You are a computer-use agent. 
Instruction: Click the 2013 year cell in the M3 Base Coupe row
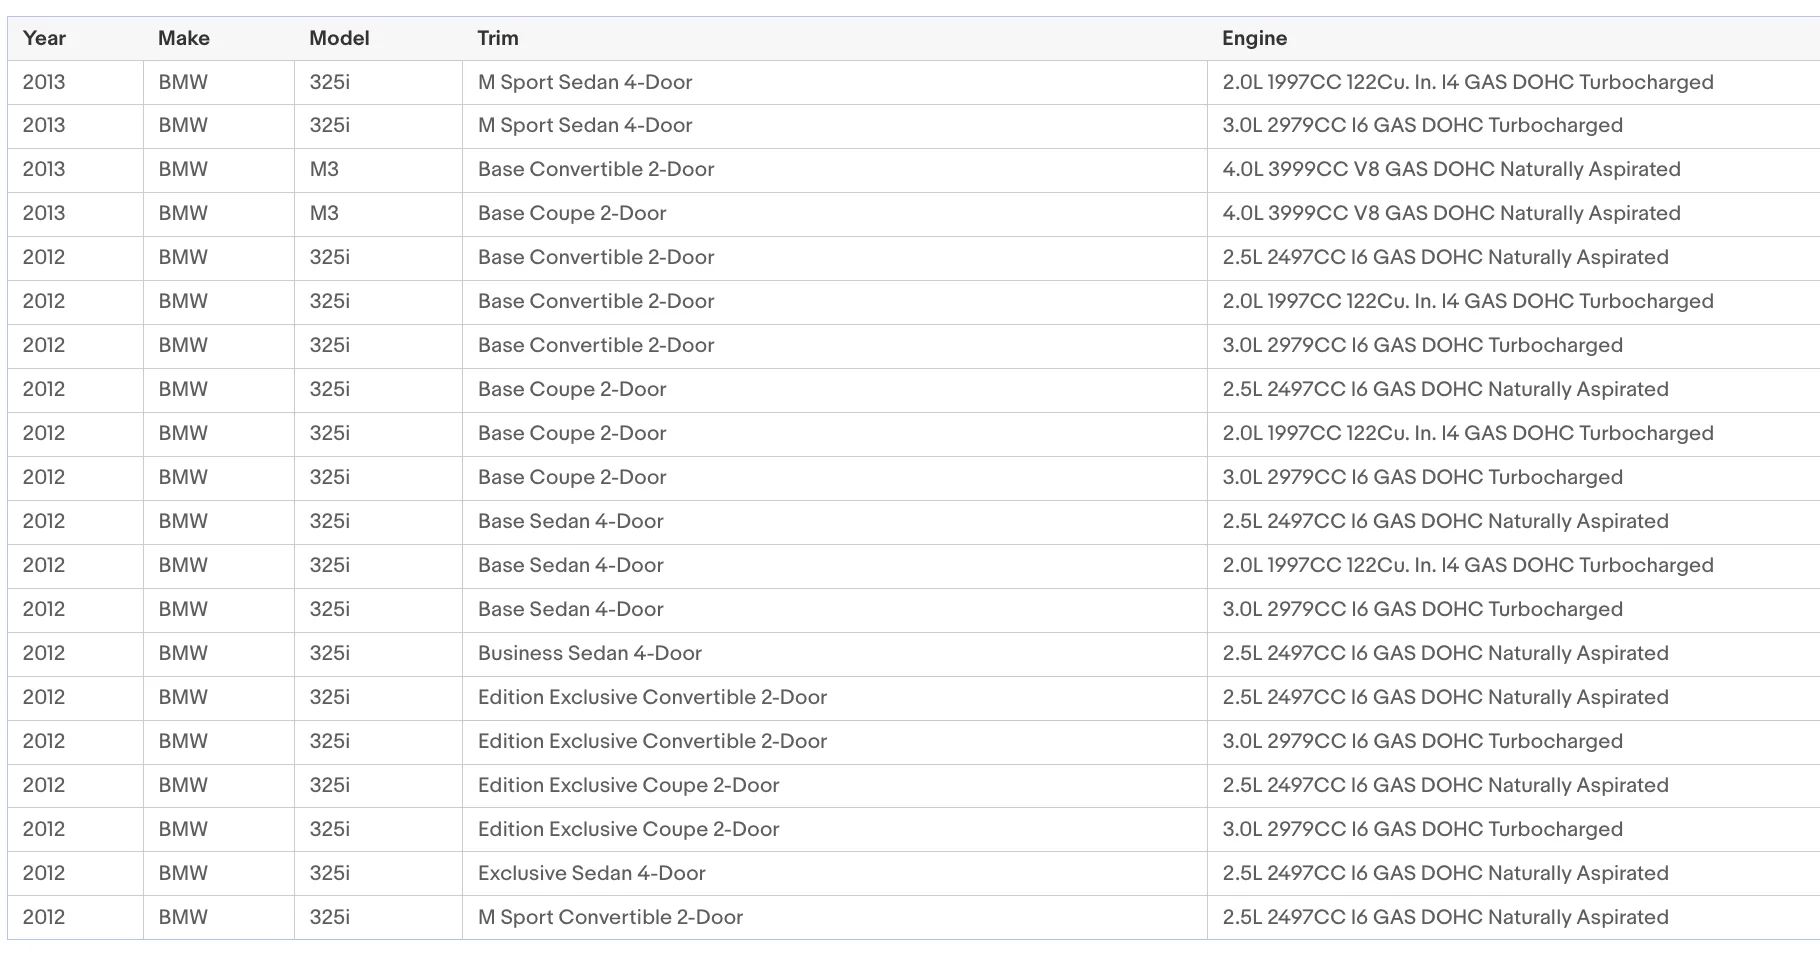pos(75,214)
